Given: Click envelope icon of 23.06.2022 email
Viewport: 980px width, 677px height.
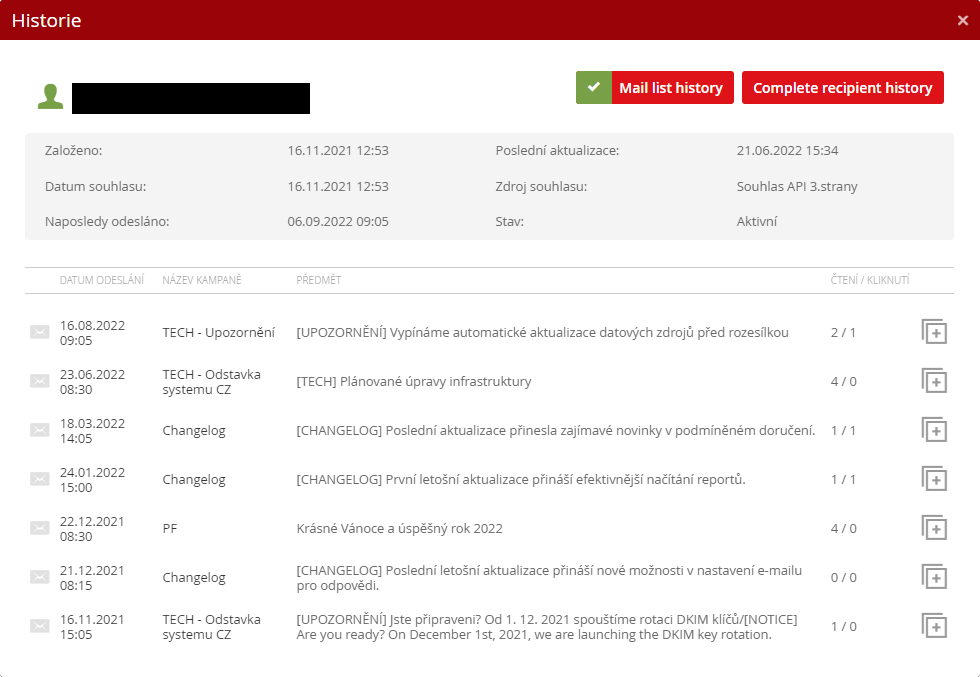Looking at the screenshot, I should (40, 381).
